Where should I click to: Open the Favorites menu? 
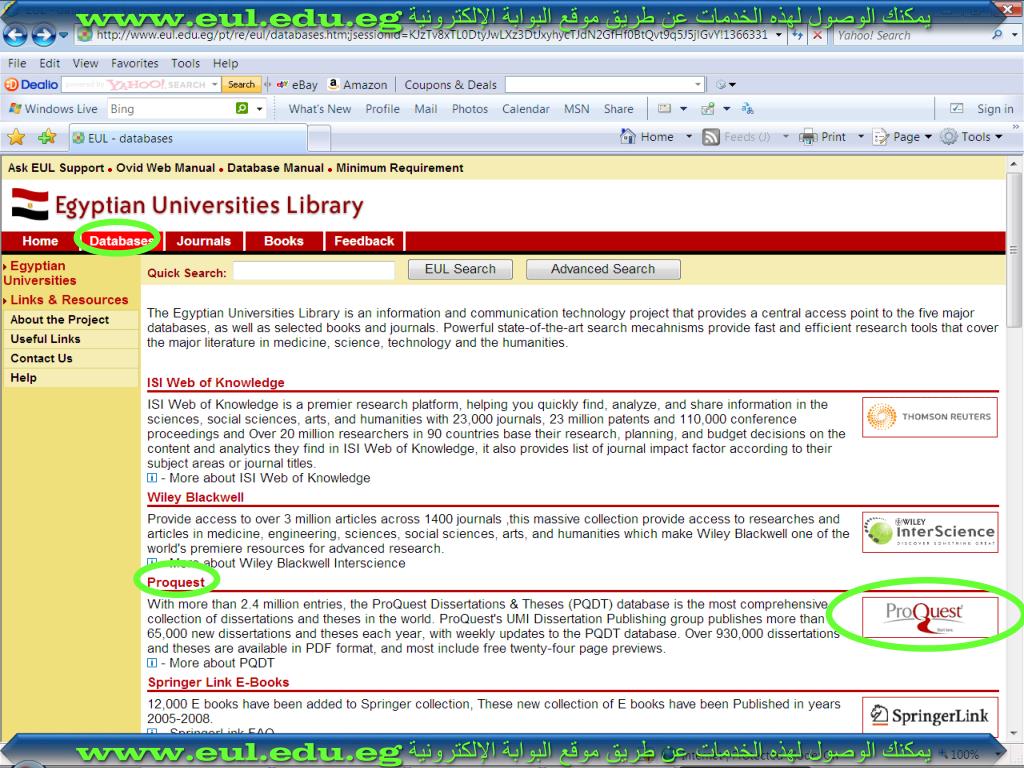[135, 63]
